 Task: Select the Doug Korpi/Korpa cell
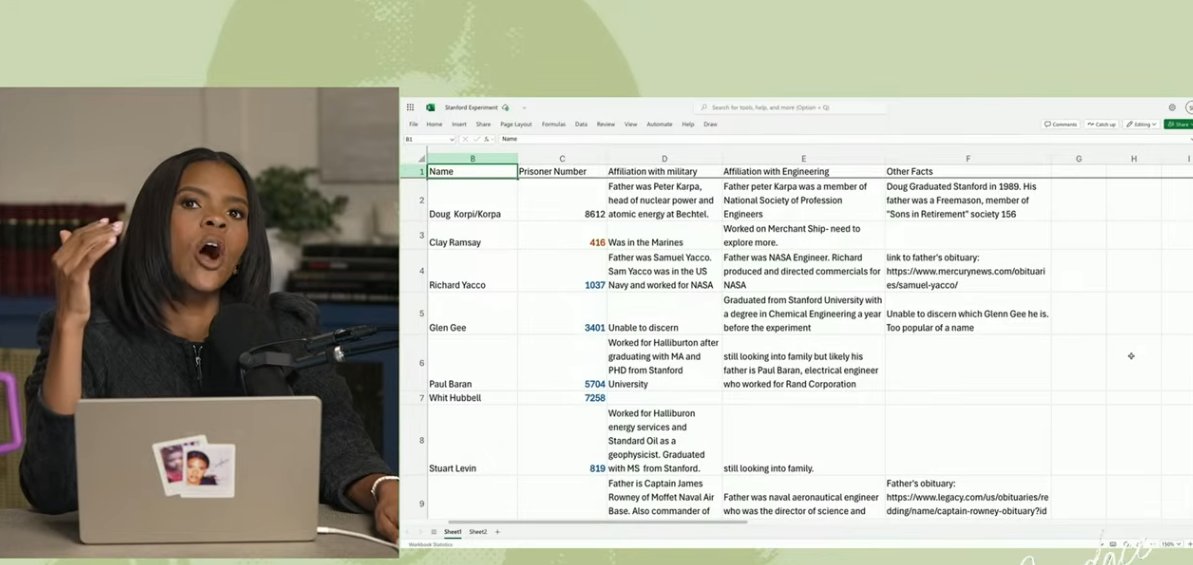(472, 200)
